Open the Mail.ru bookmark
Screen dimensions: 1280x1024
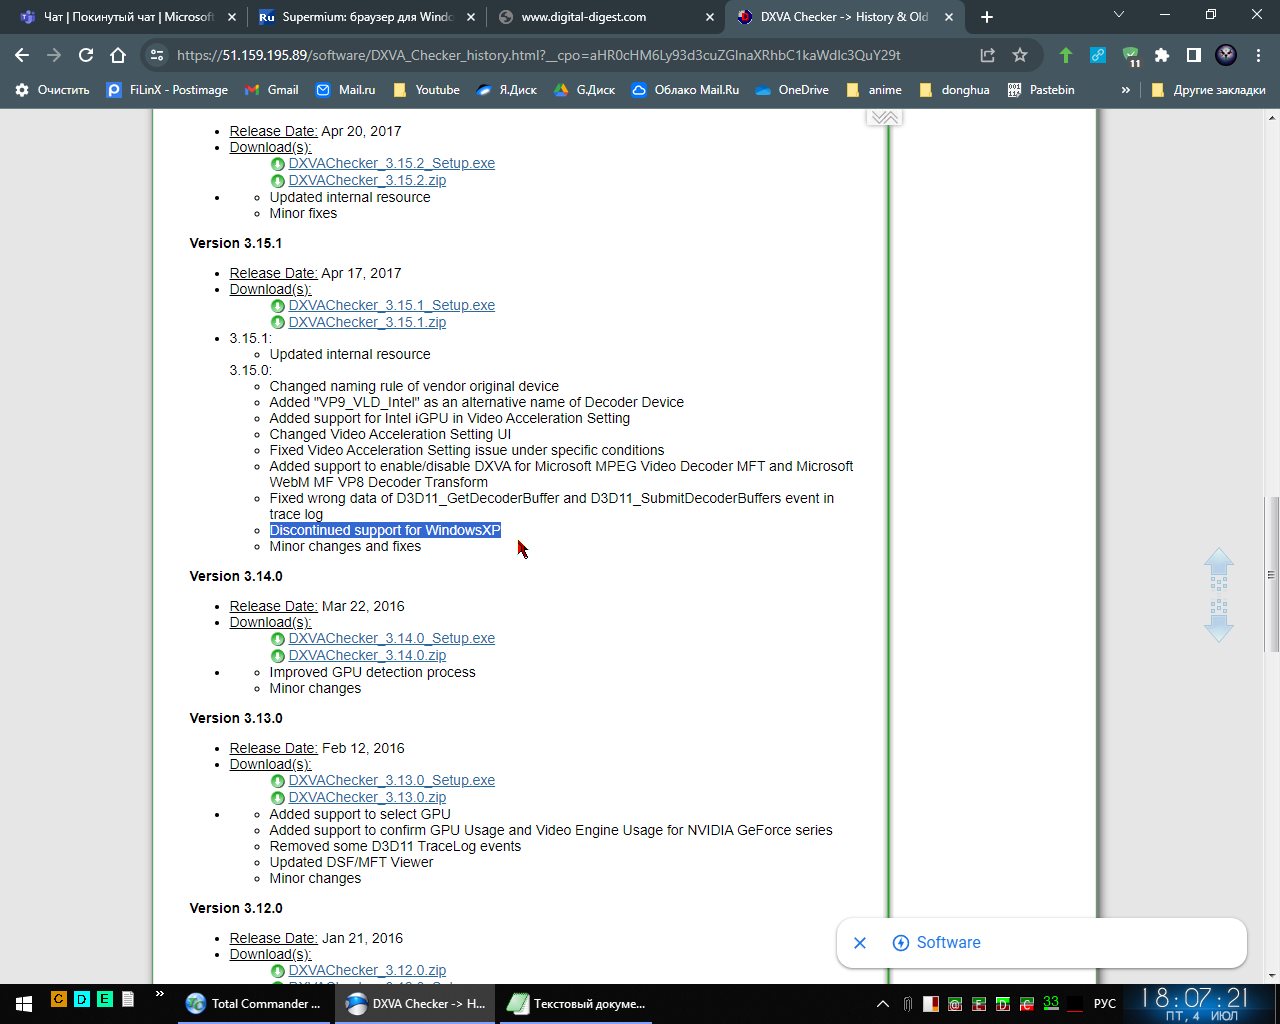(345, 90)
